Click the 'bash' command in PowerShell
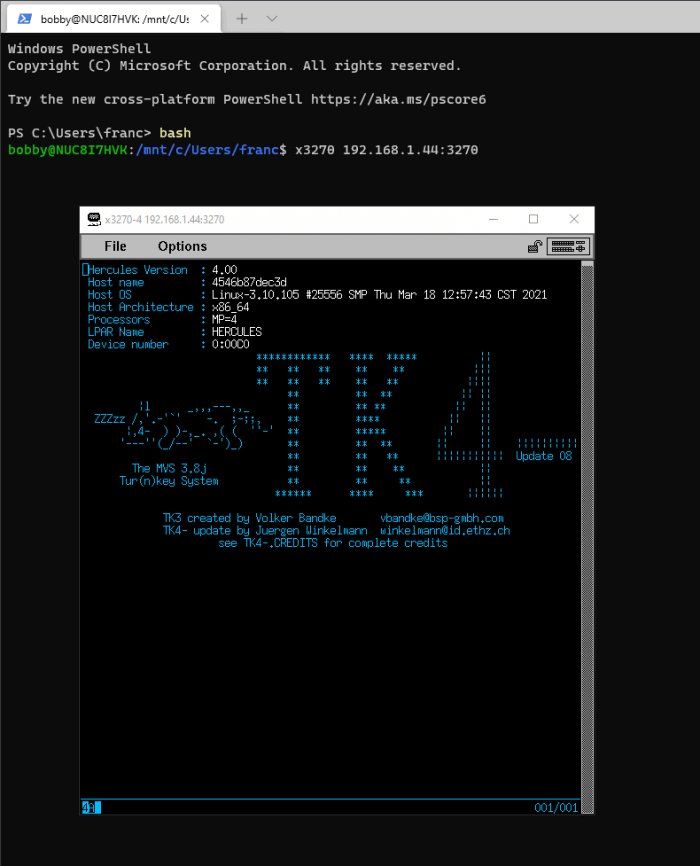This screenshot has width=700, height=866. [x=175, y=133]
